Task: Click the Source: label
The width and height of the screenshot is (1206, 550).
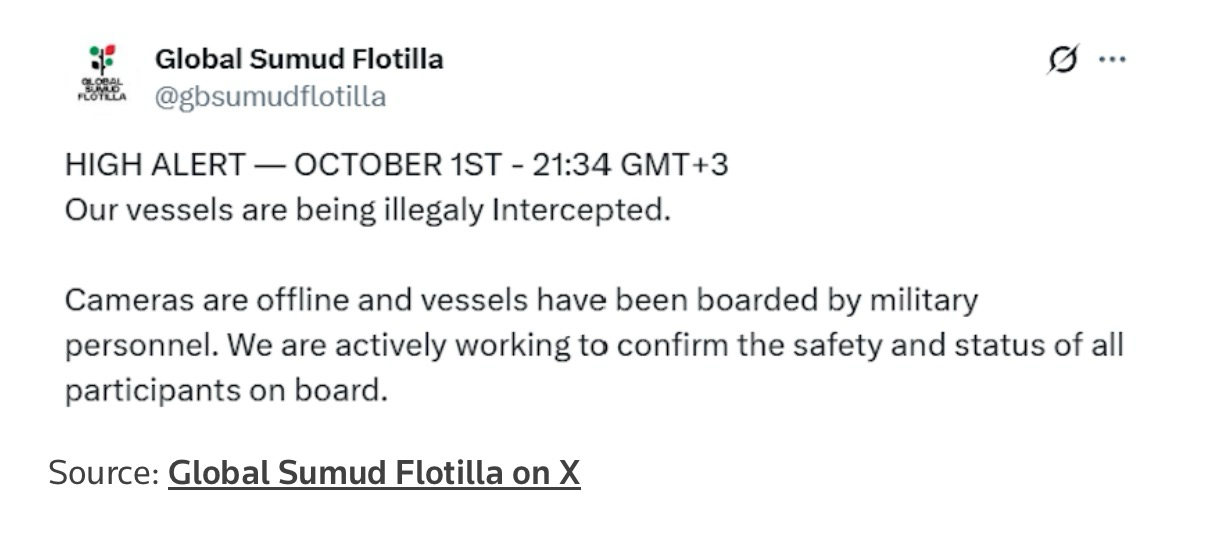Action: [104, 472]
